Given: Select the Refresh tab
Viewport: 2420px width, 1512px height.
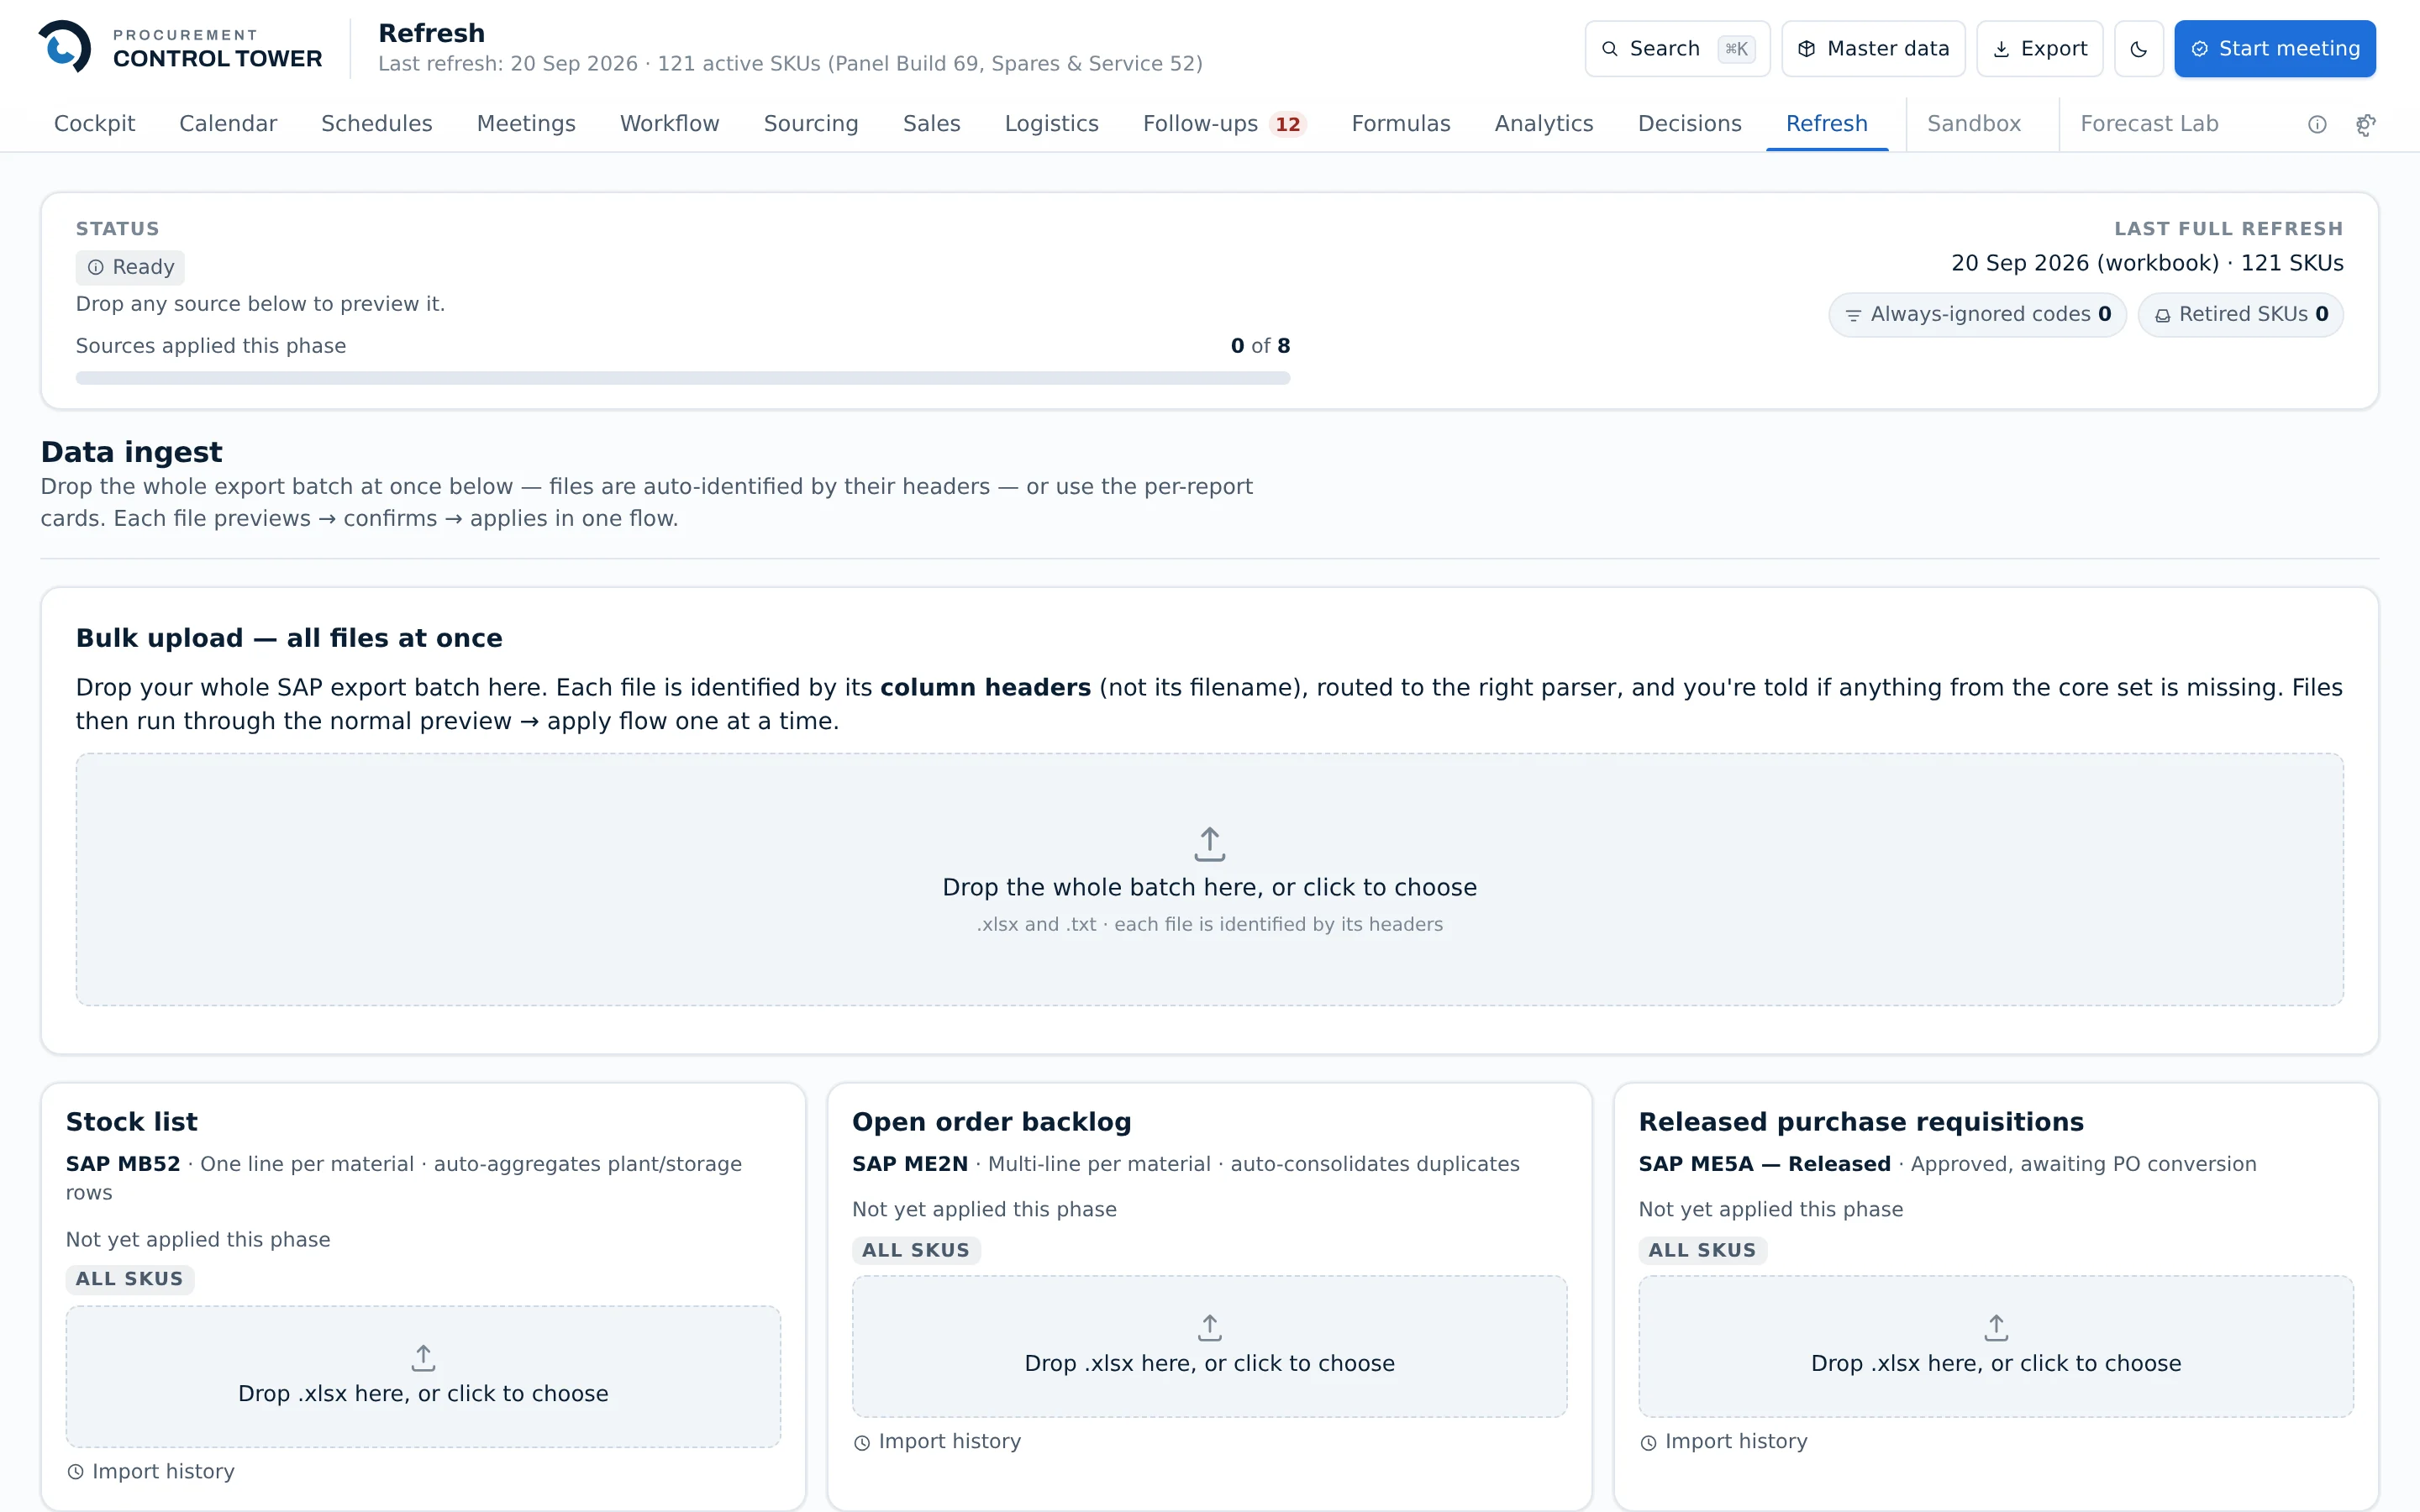Looking at the screenshot, I should click(1826, 124).
